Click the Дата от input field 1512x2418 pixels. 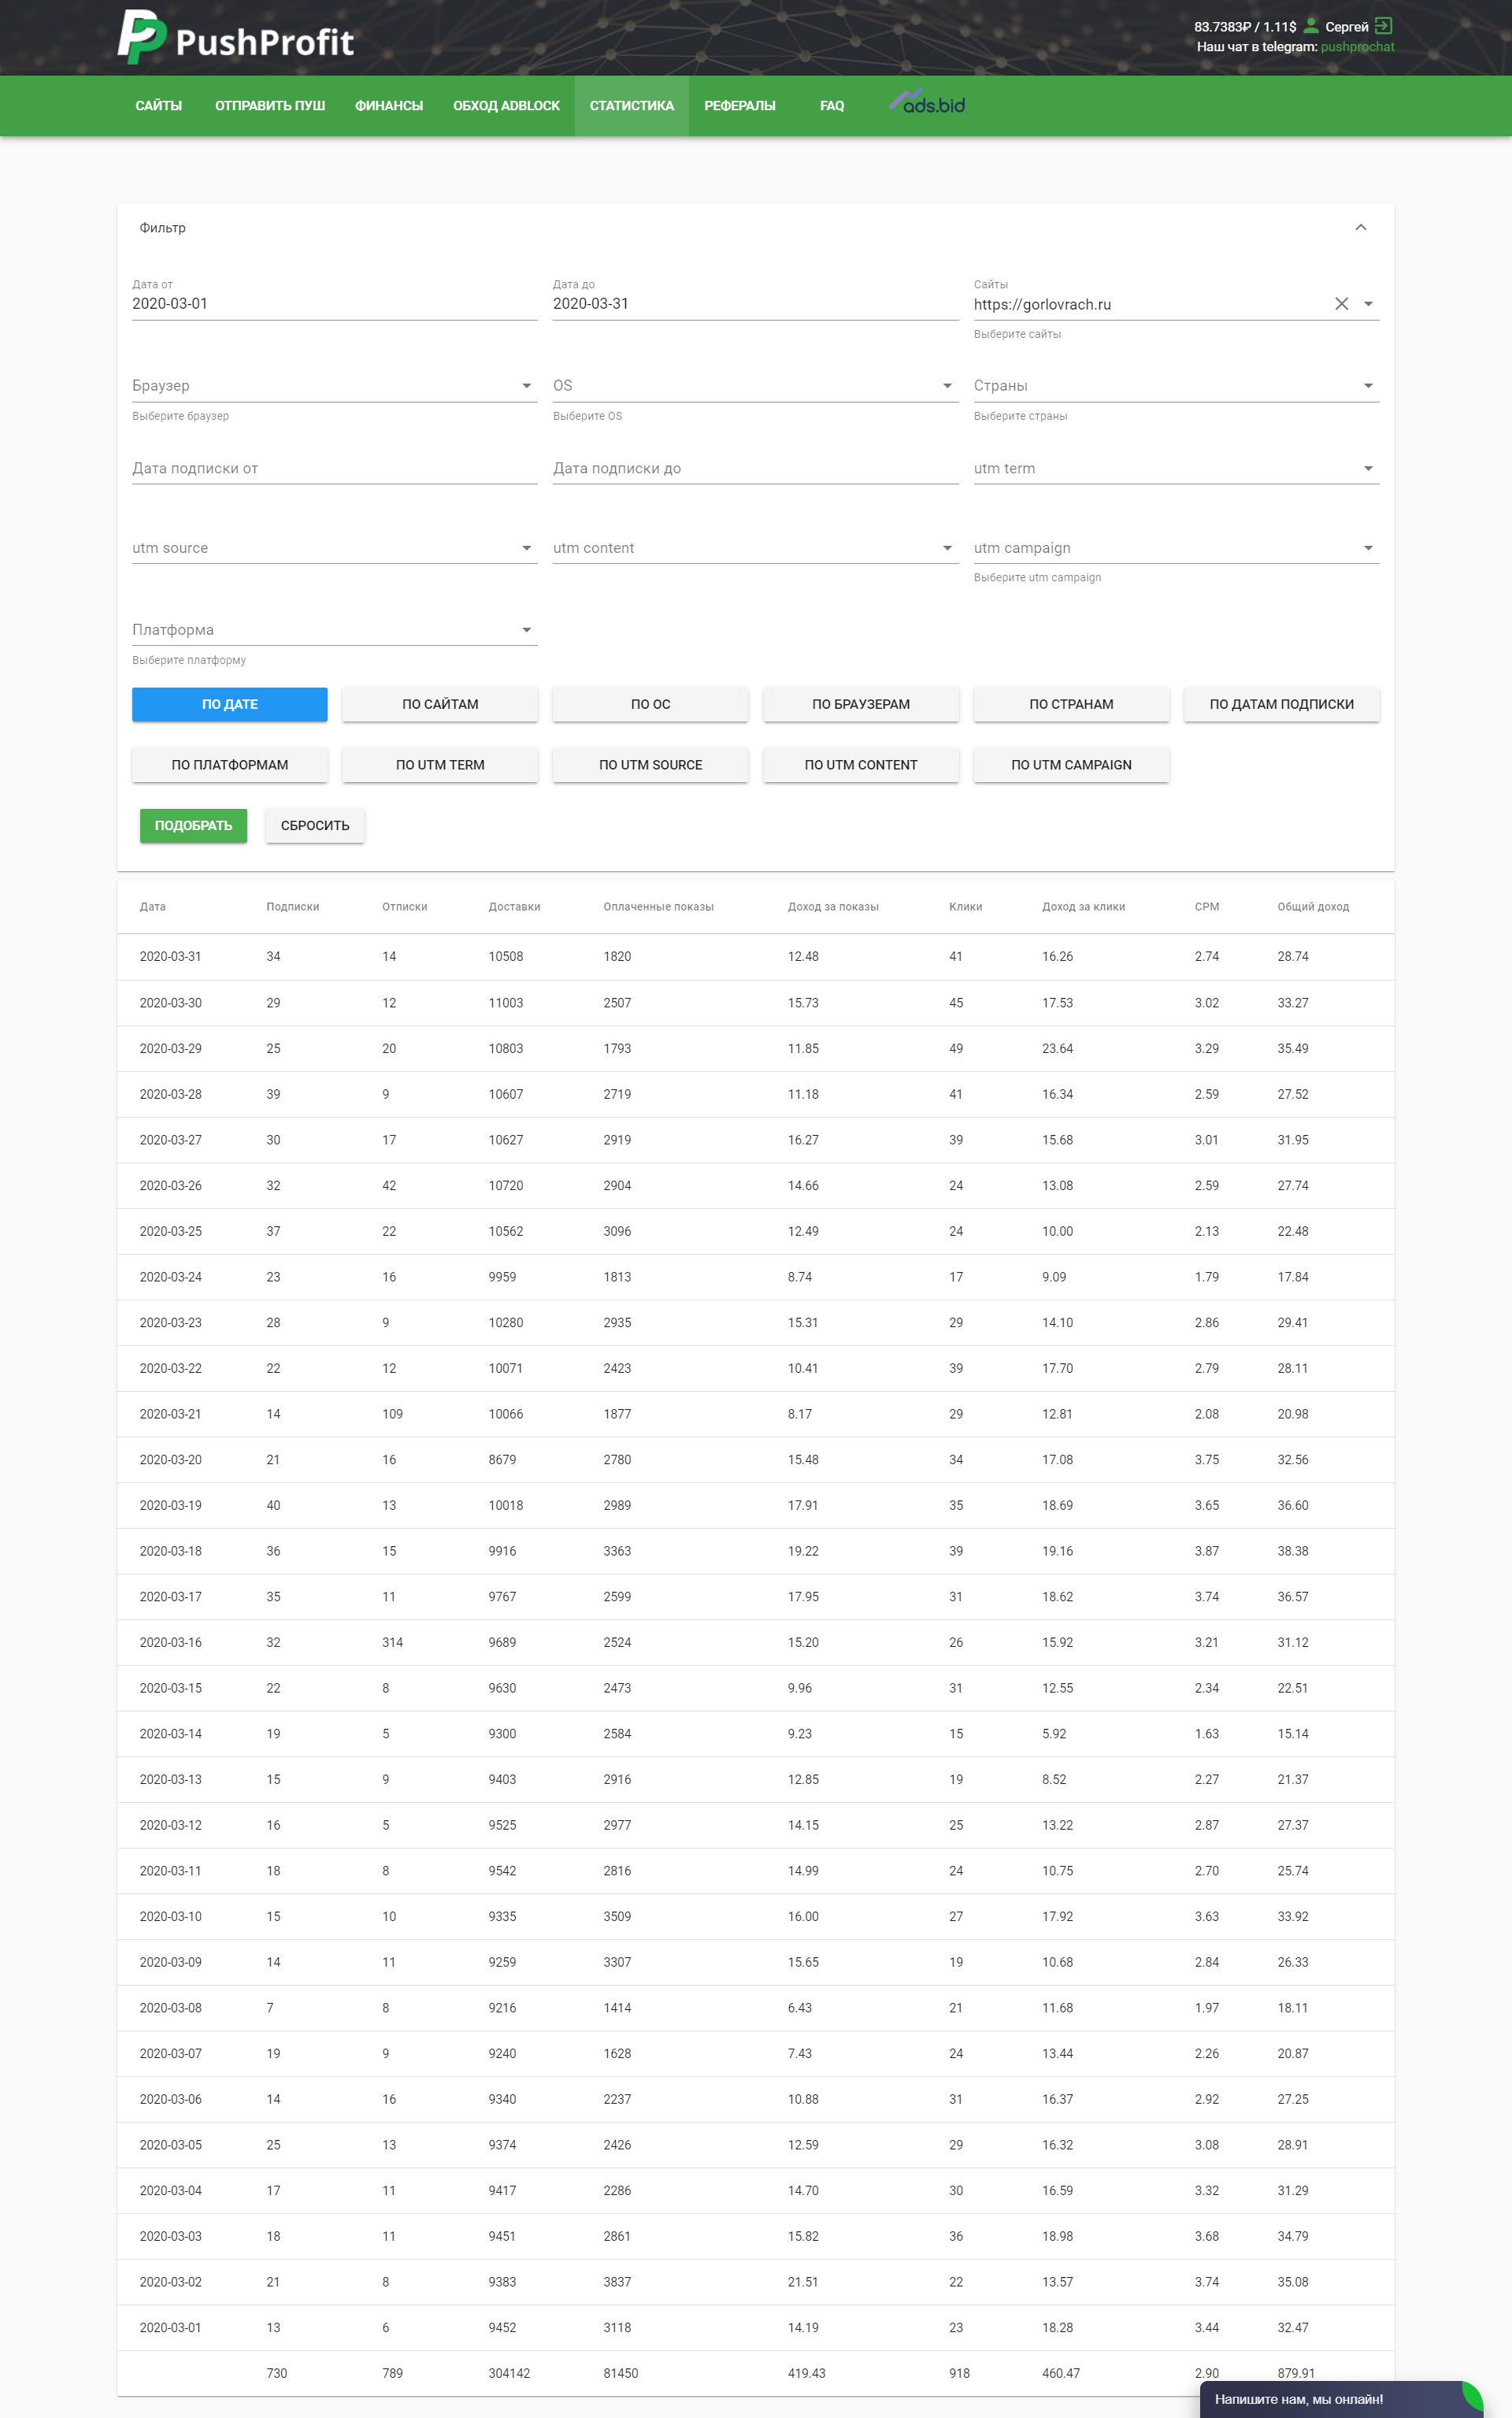[x=334, y=304]
